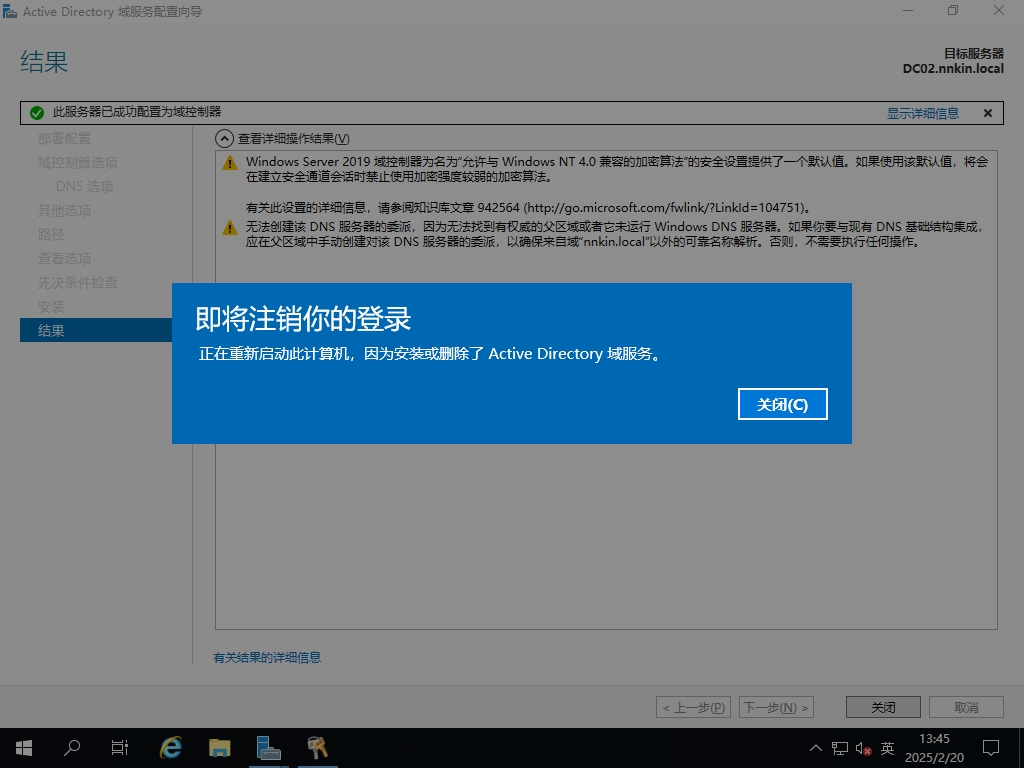Open the 有关结果的详细信息 link
Image resolution: width=1024 pixels, height=768 pixels.
point(267,657)
